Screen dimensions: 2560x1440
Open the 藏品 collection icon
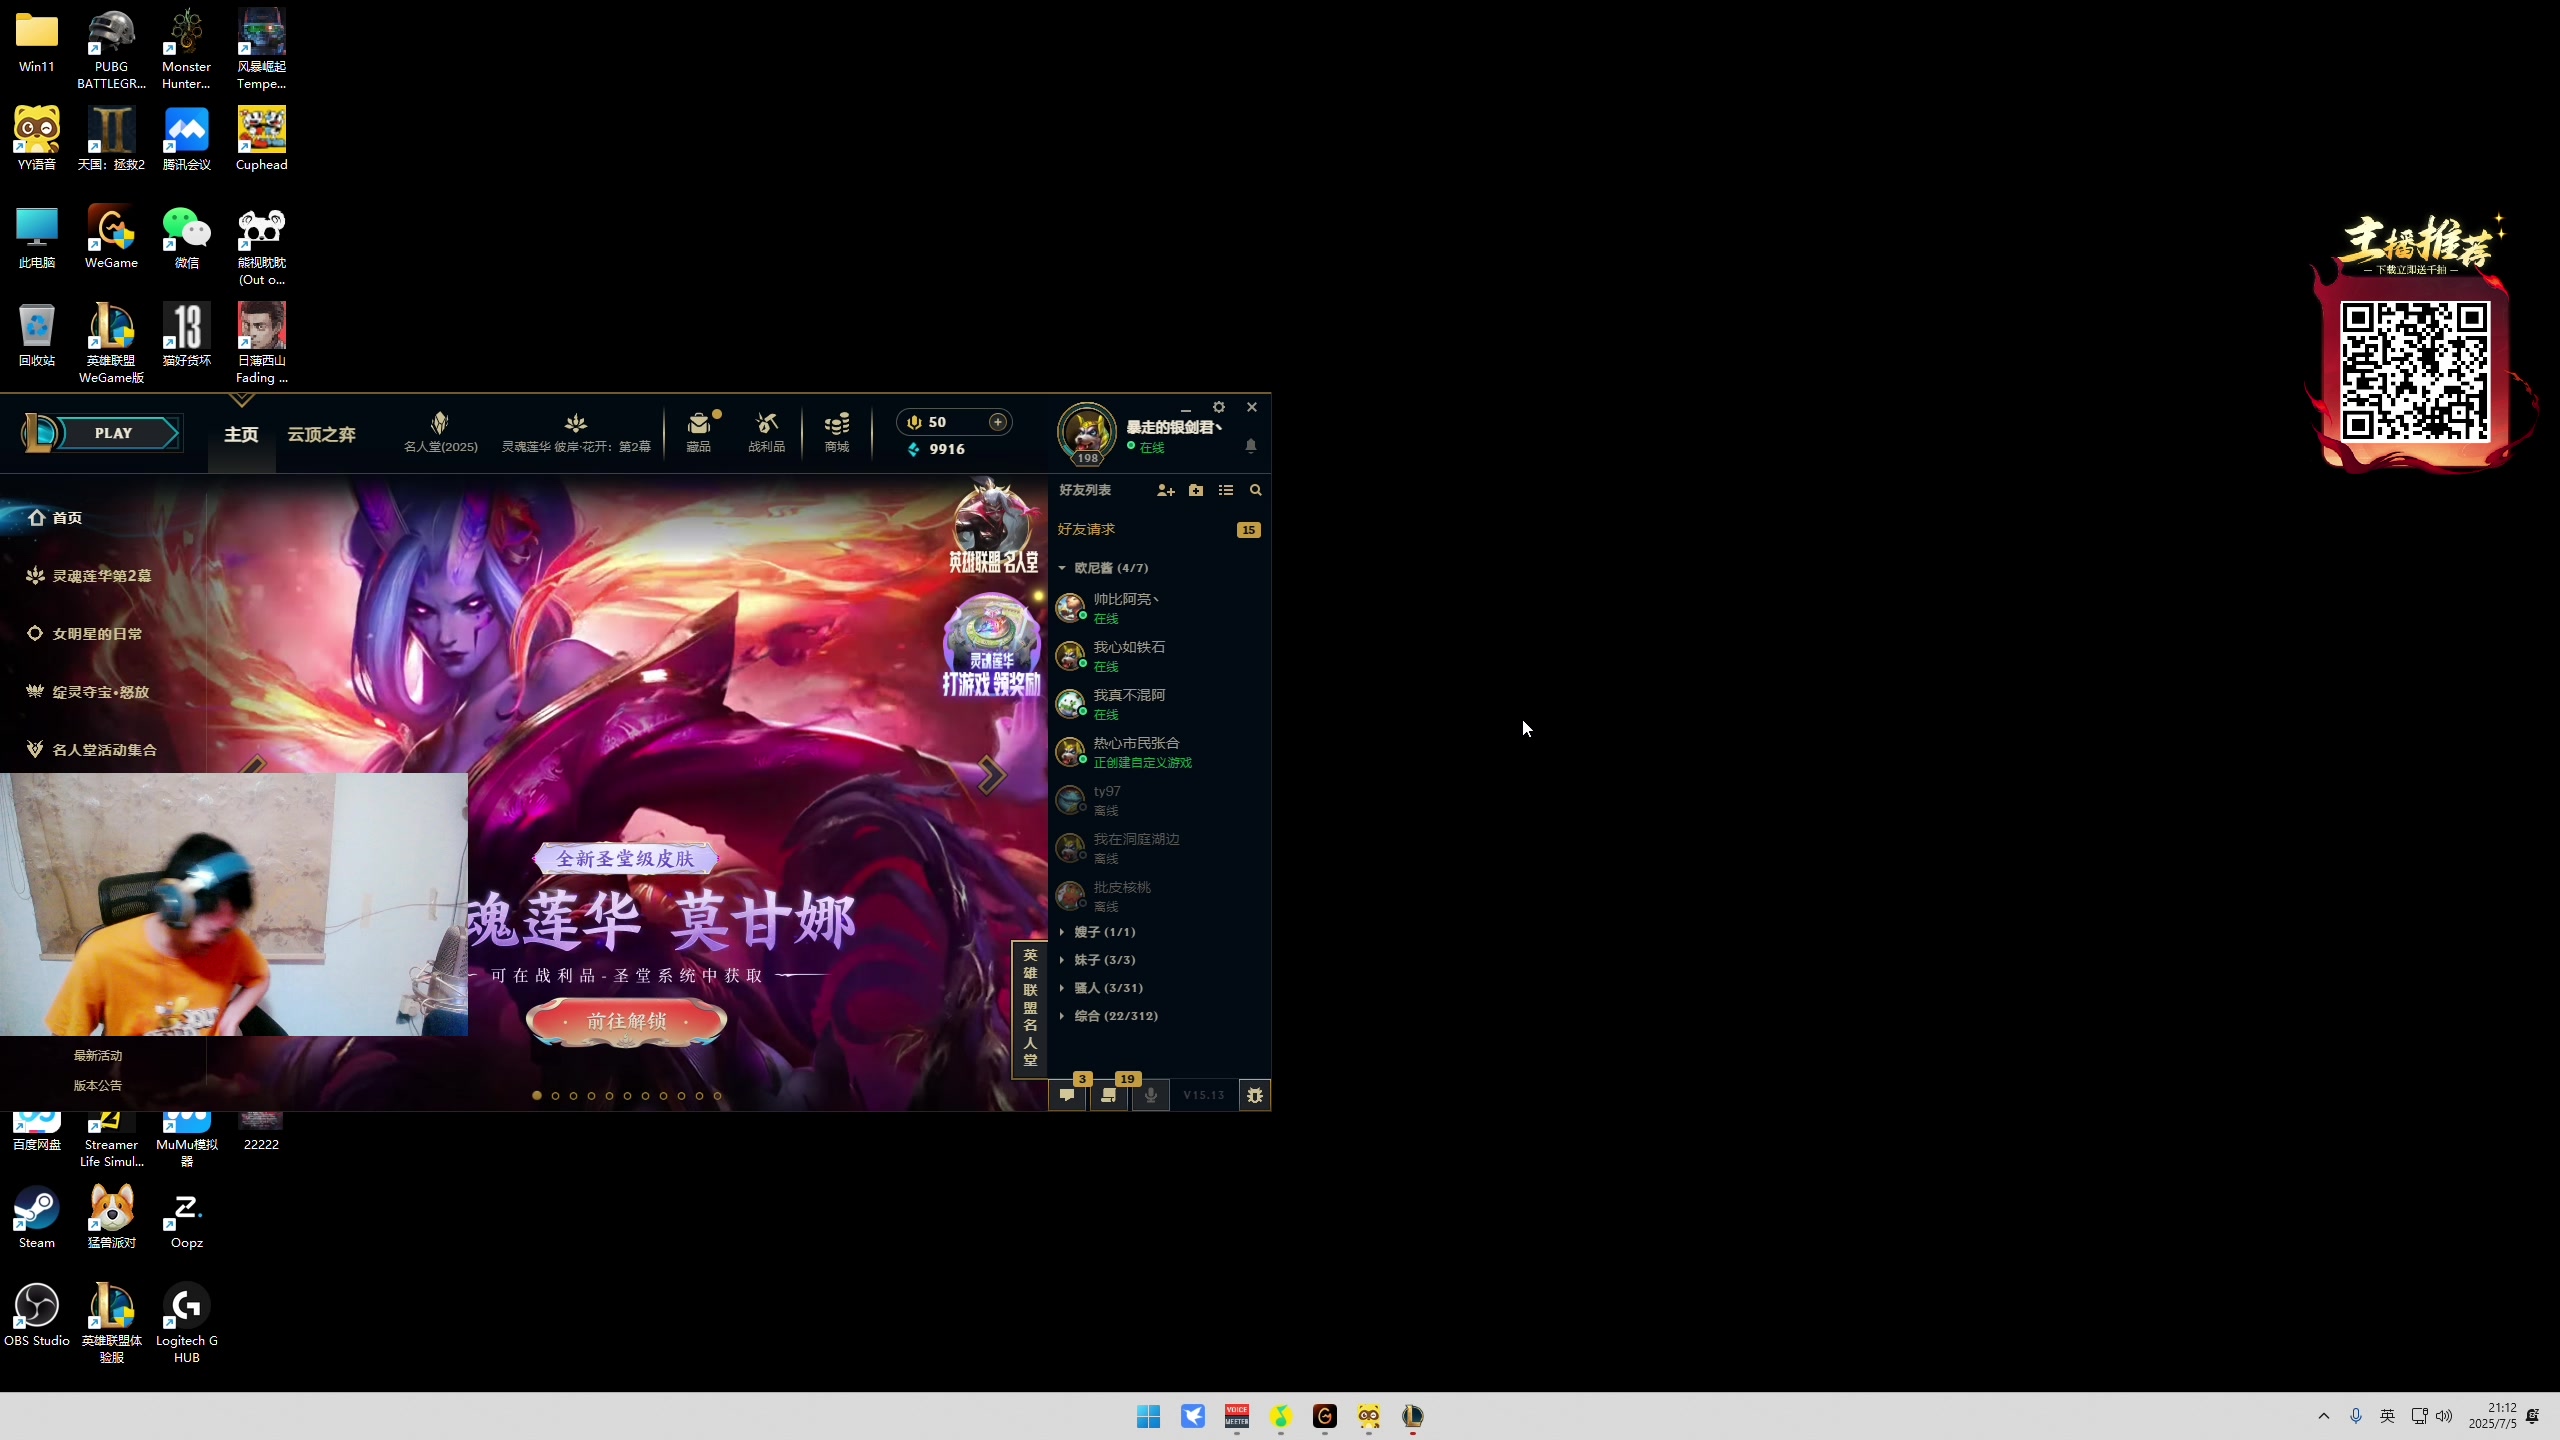(x=698, y=433)
